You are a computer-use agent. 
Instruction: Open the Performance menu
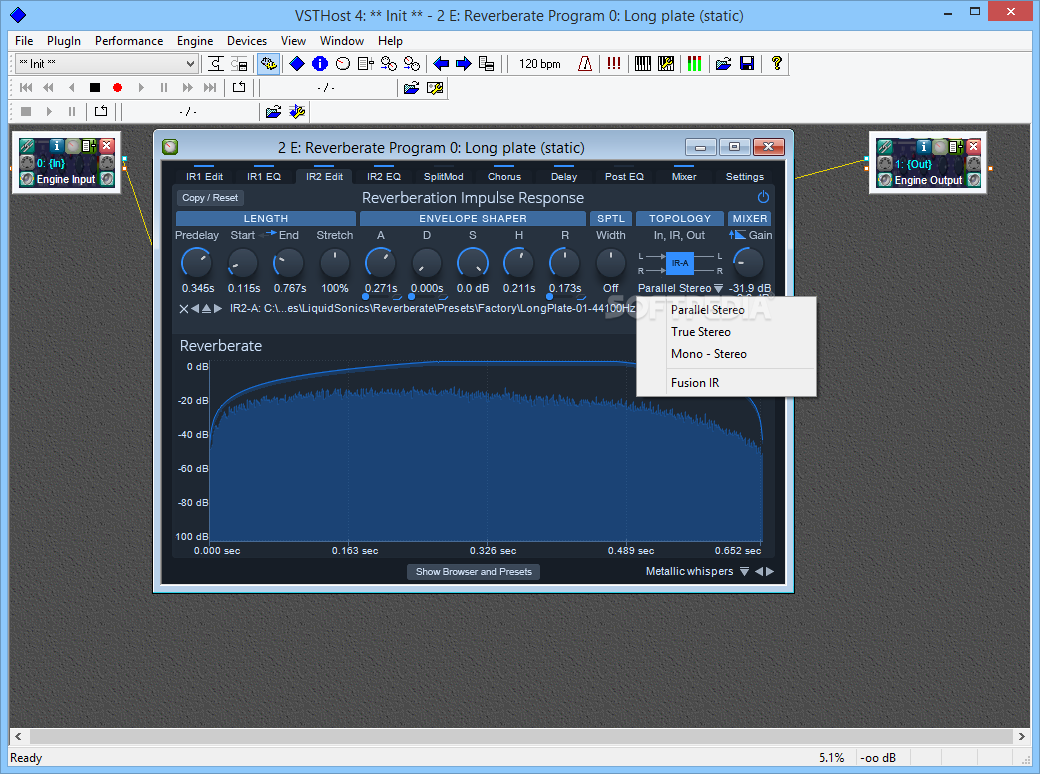[129, 40]
